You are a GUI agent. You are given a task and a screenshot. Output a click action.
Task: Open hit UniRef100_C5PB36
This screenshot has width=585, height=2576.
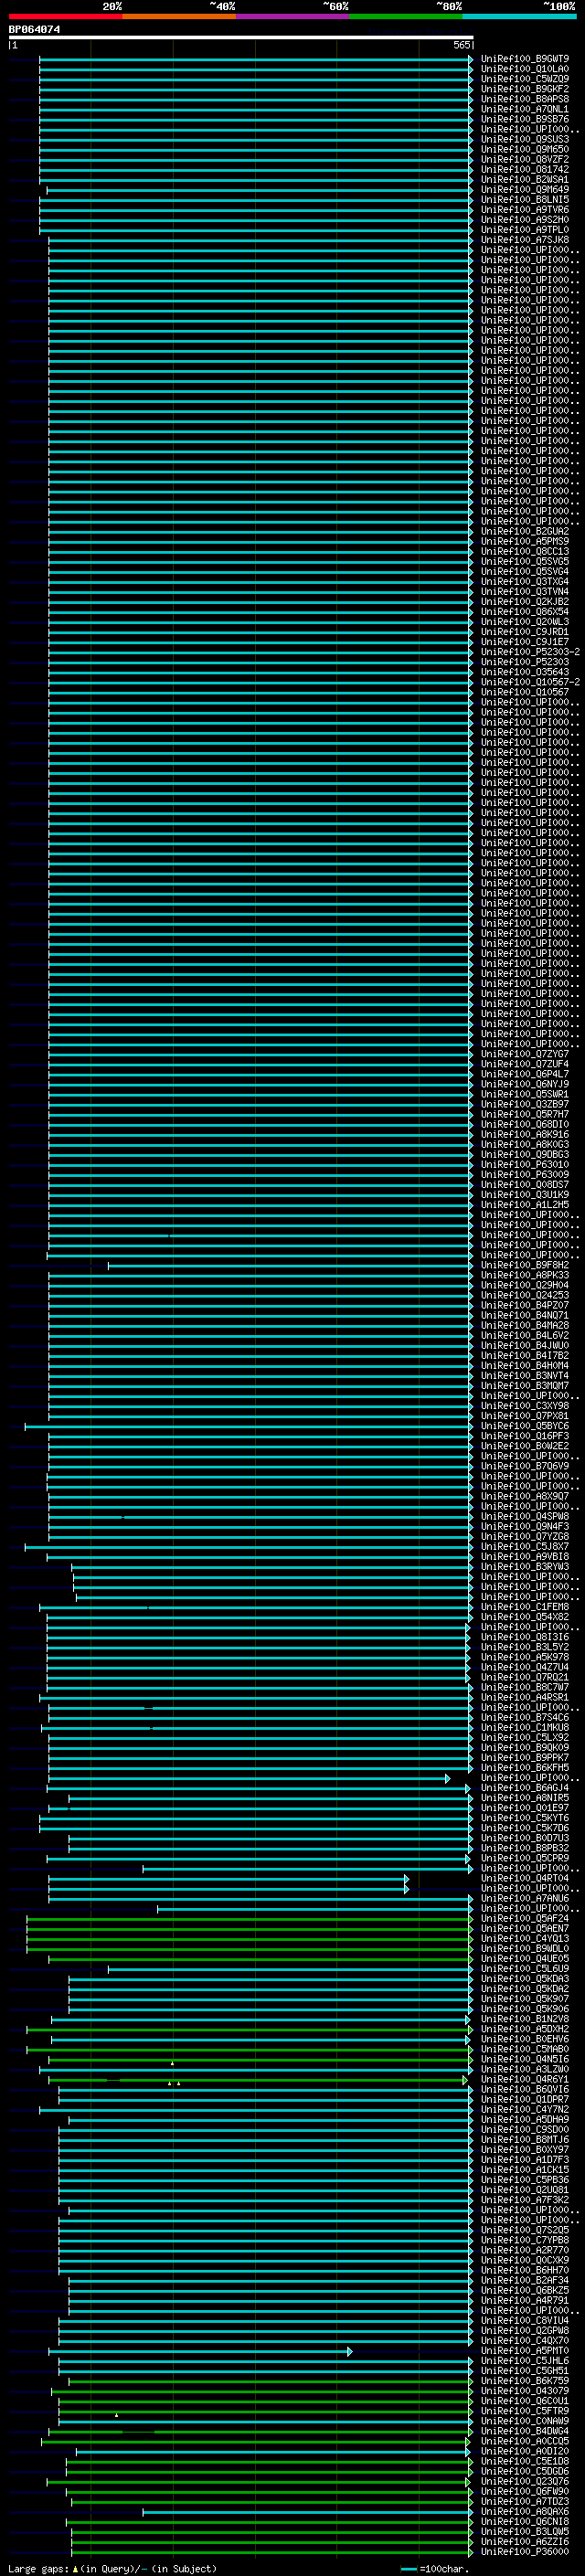[x=524, y=2181]
